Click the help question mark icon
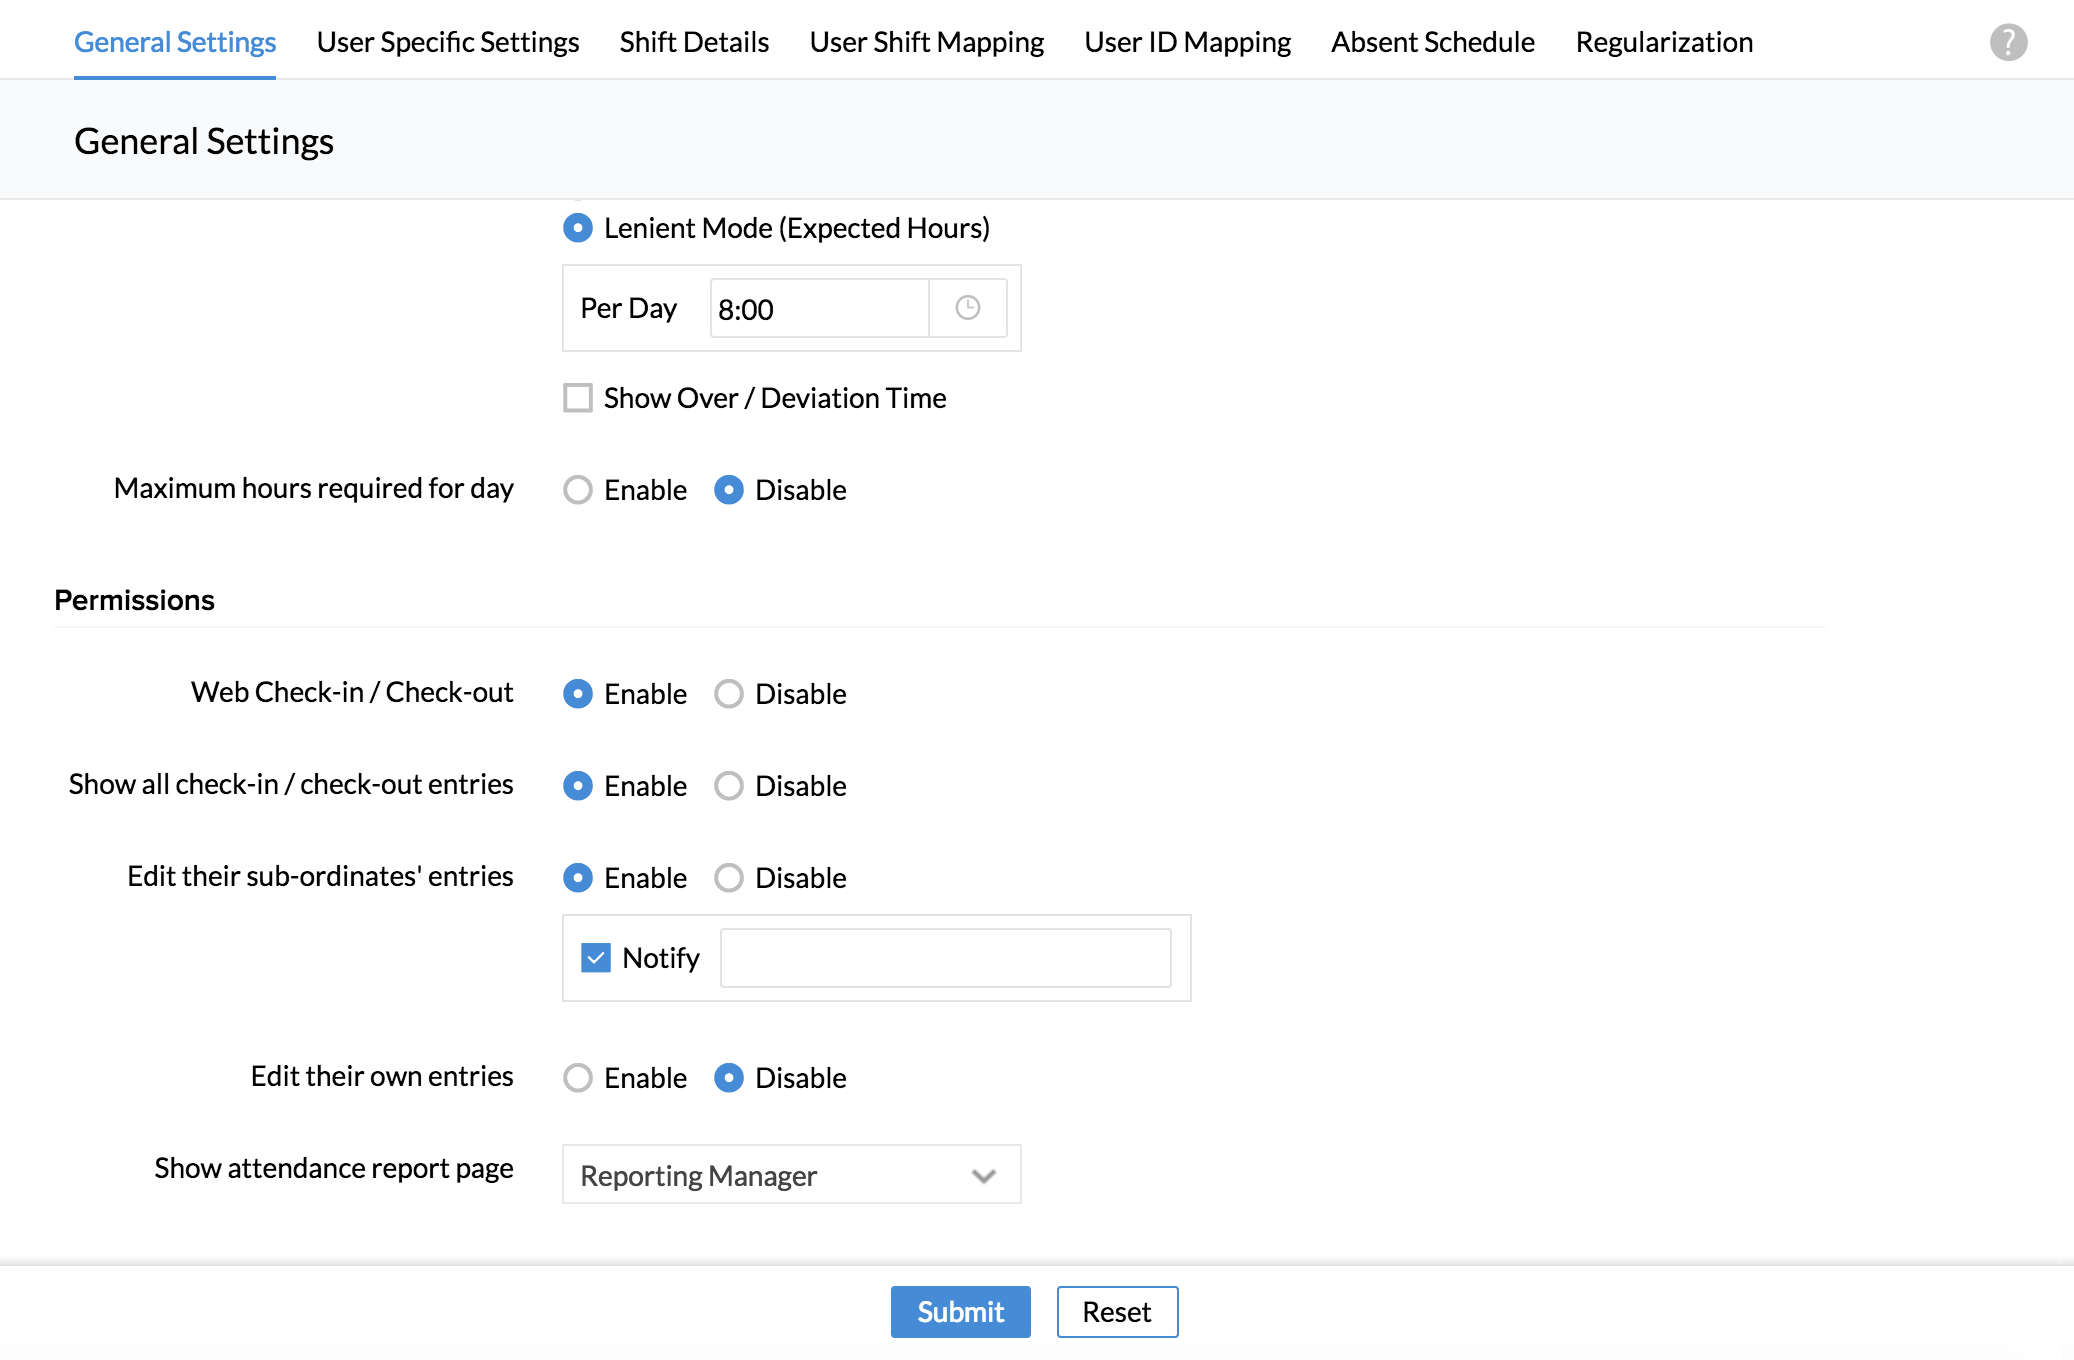2074x1360 pixels. 2008,42
